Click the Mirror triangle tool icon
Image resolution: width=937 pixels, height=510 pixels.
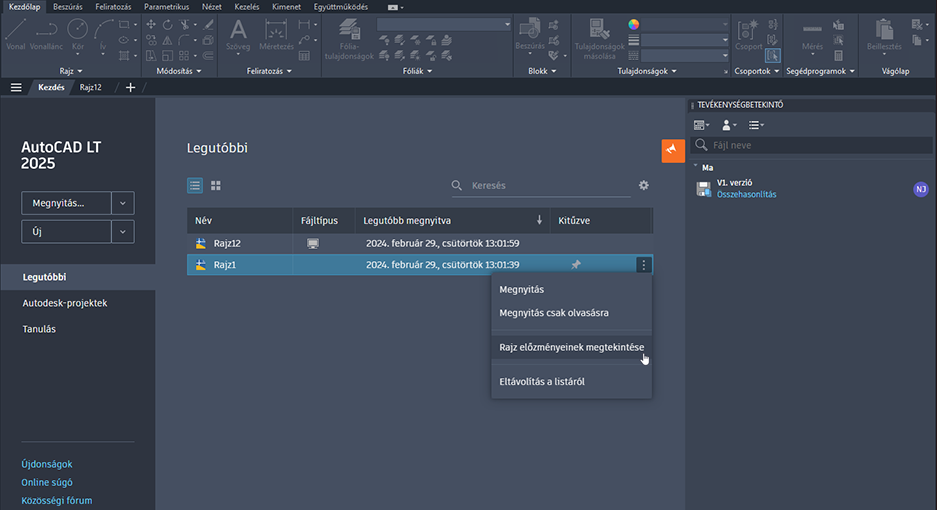(x=168, y=40)
